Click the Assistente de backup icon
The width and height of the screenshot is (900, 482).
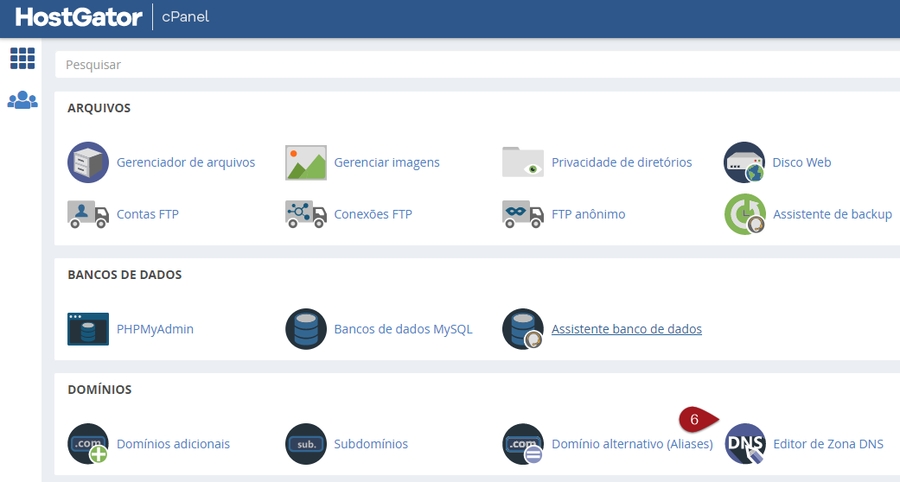point(744,214)
